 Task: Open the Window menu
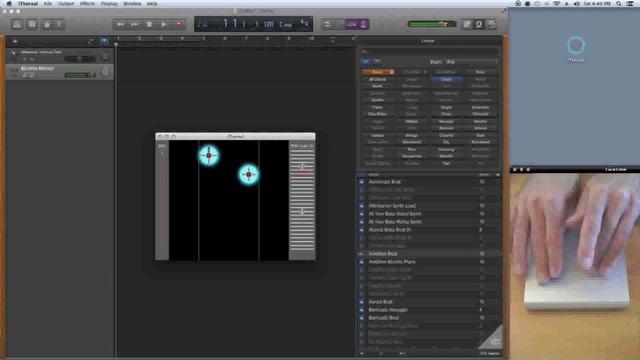point(132,4)
